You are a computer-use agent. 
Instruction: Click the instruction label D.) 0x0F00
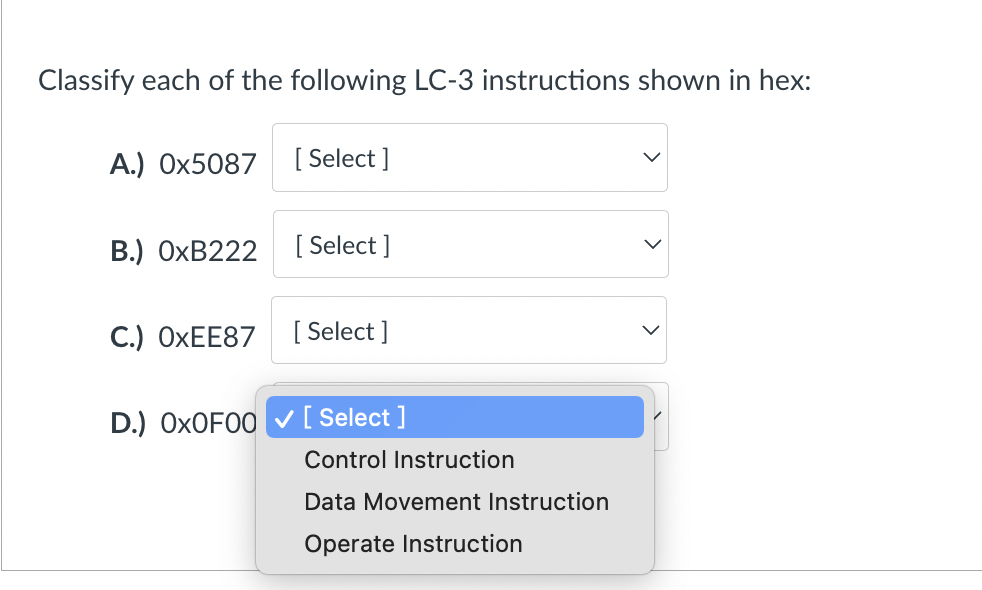pyautogui.click(x=183, y=423)
